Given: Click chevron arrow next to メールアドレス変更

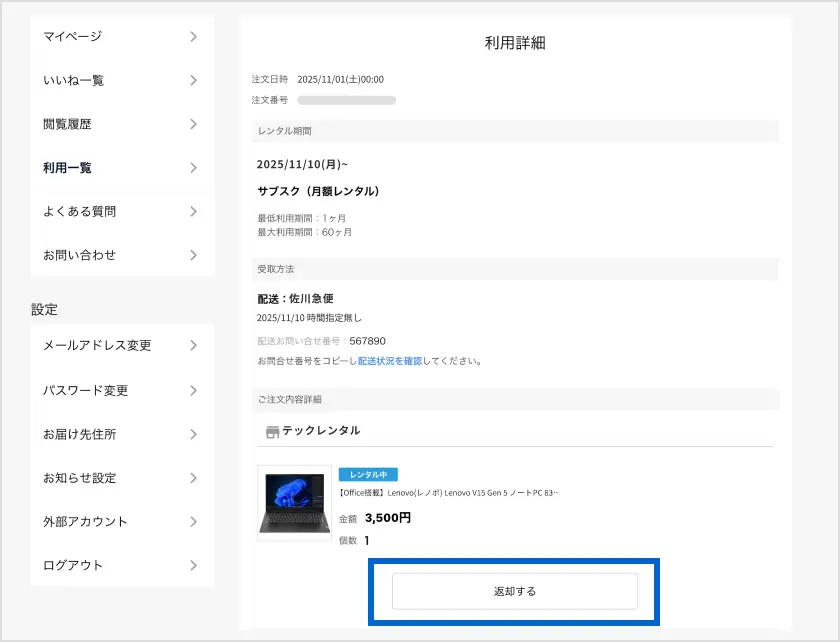Looking at the screenshot, I should click(x=193, y=346).
